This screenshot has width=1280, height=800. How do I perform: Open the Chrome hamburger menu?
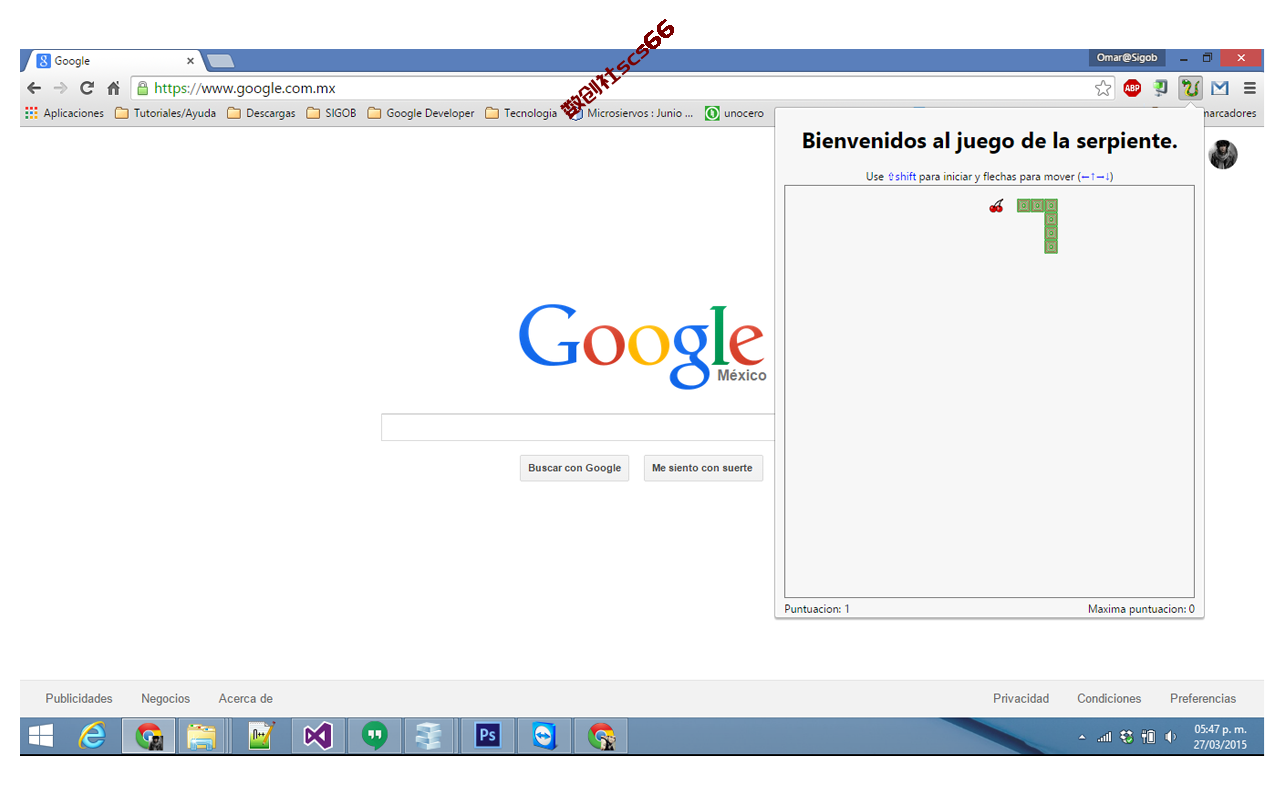click(1249, 88)
